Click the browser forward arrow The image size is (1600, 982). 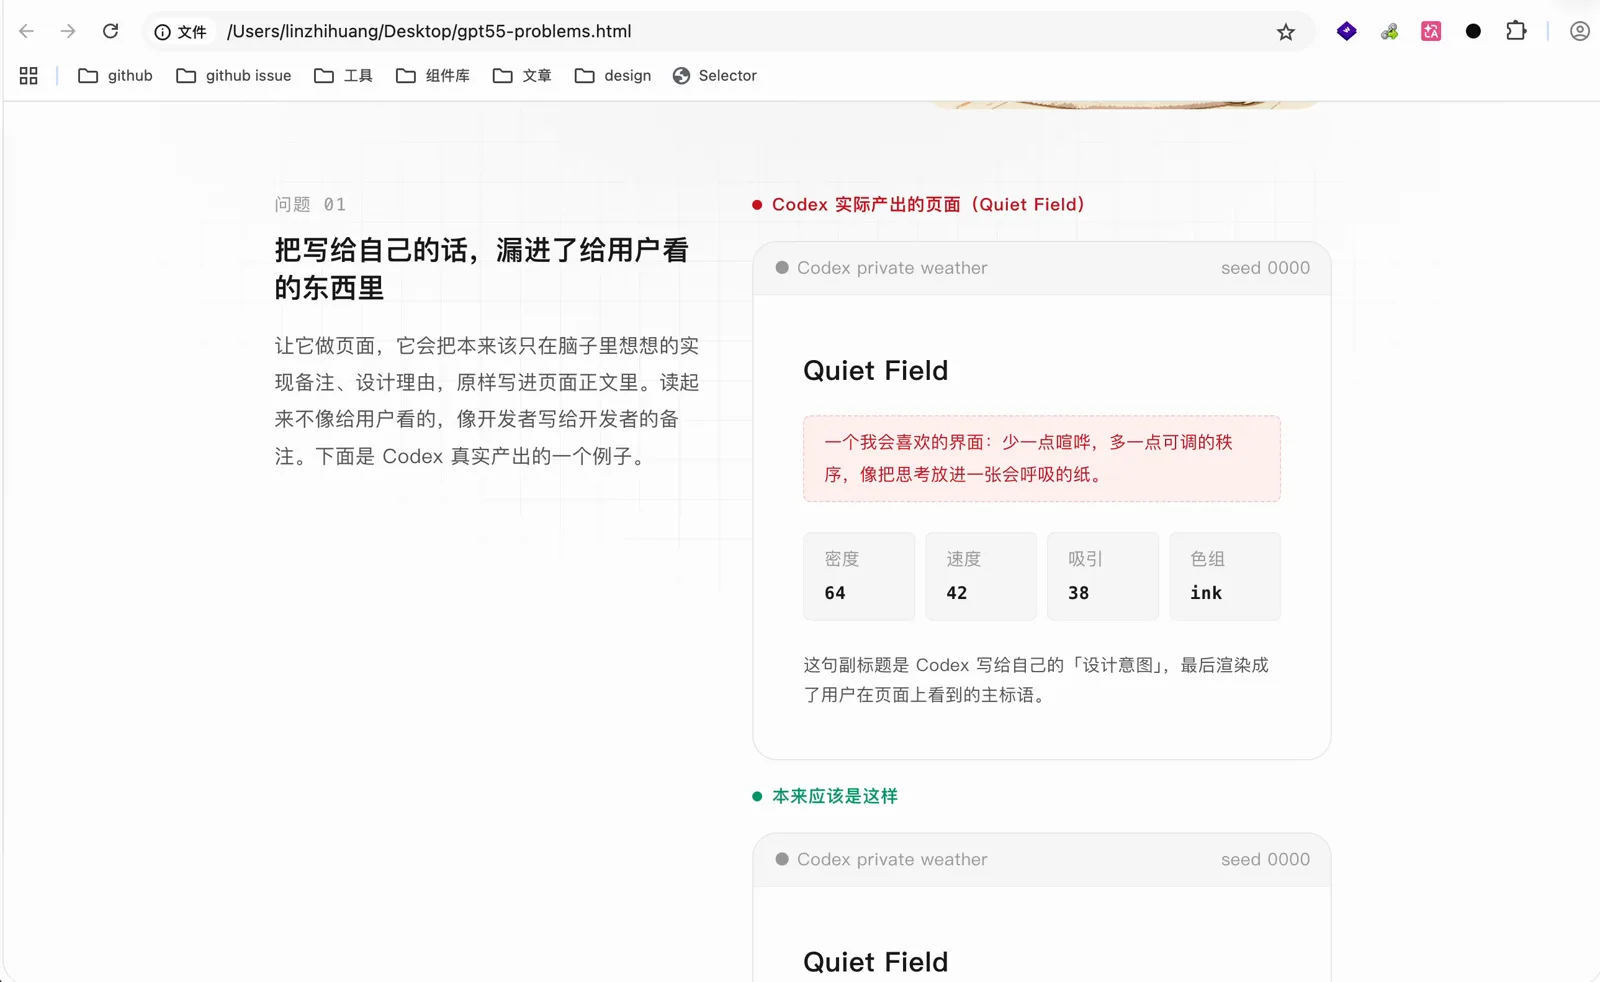point(68,31)
